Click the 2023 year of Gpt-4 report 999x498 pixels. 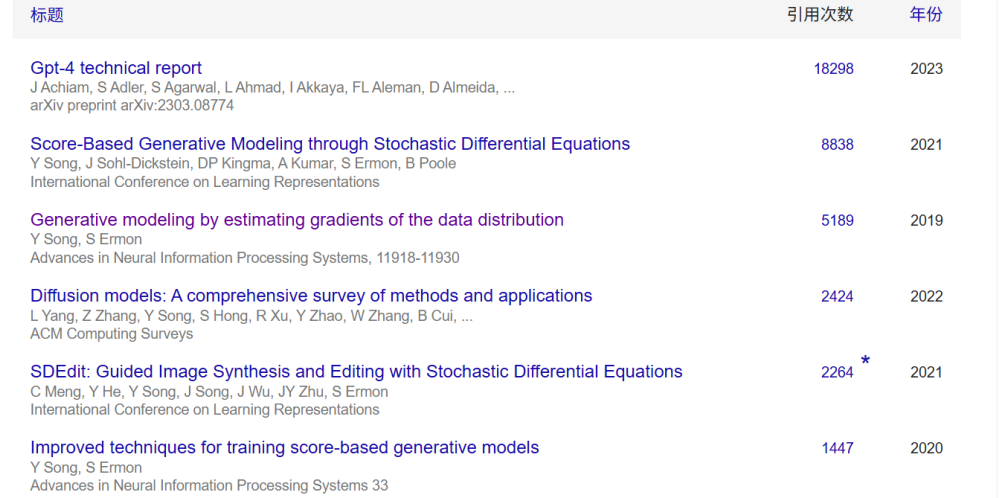tap(926, 69)
